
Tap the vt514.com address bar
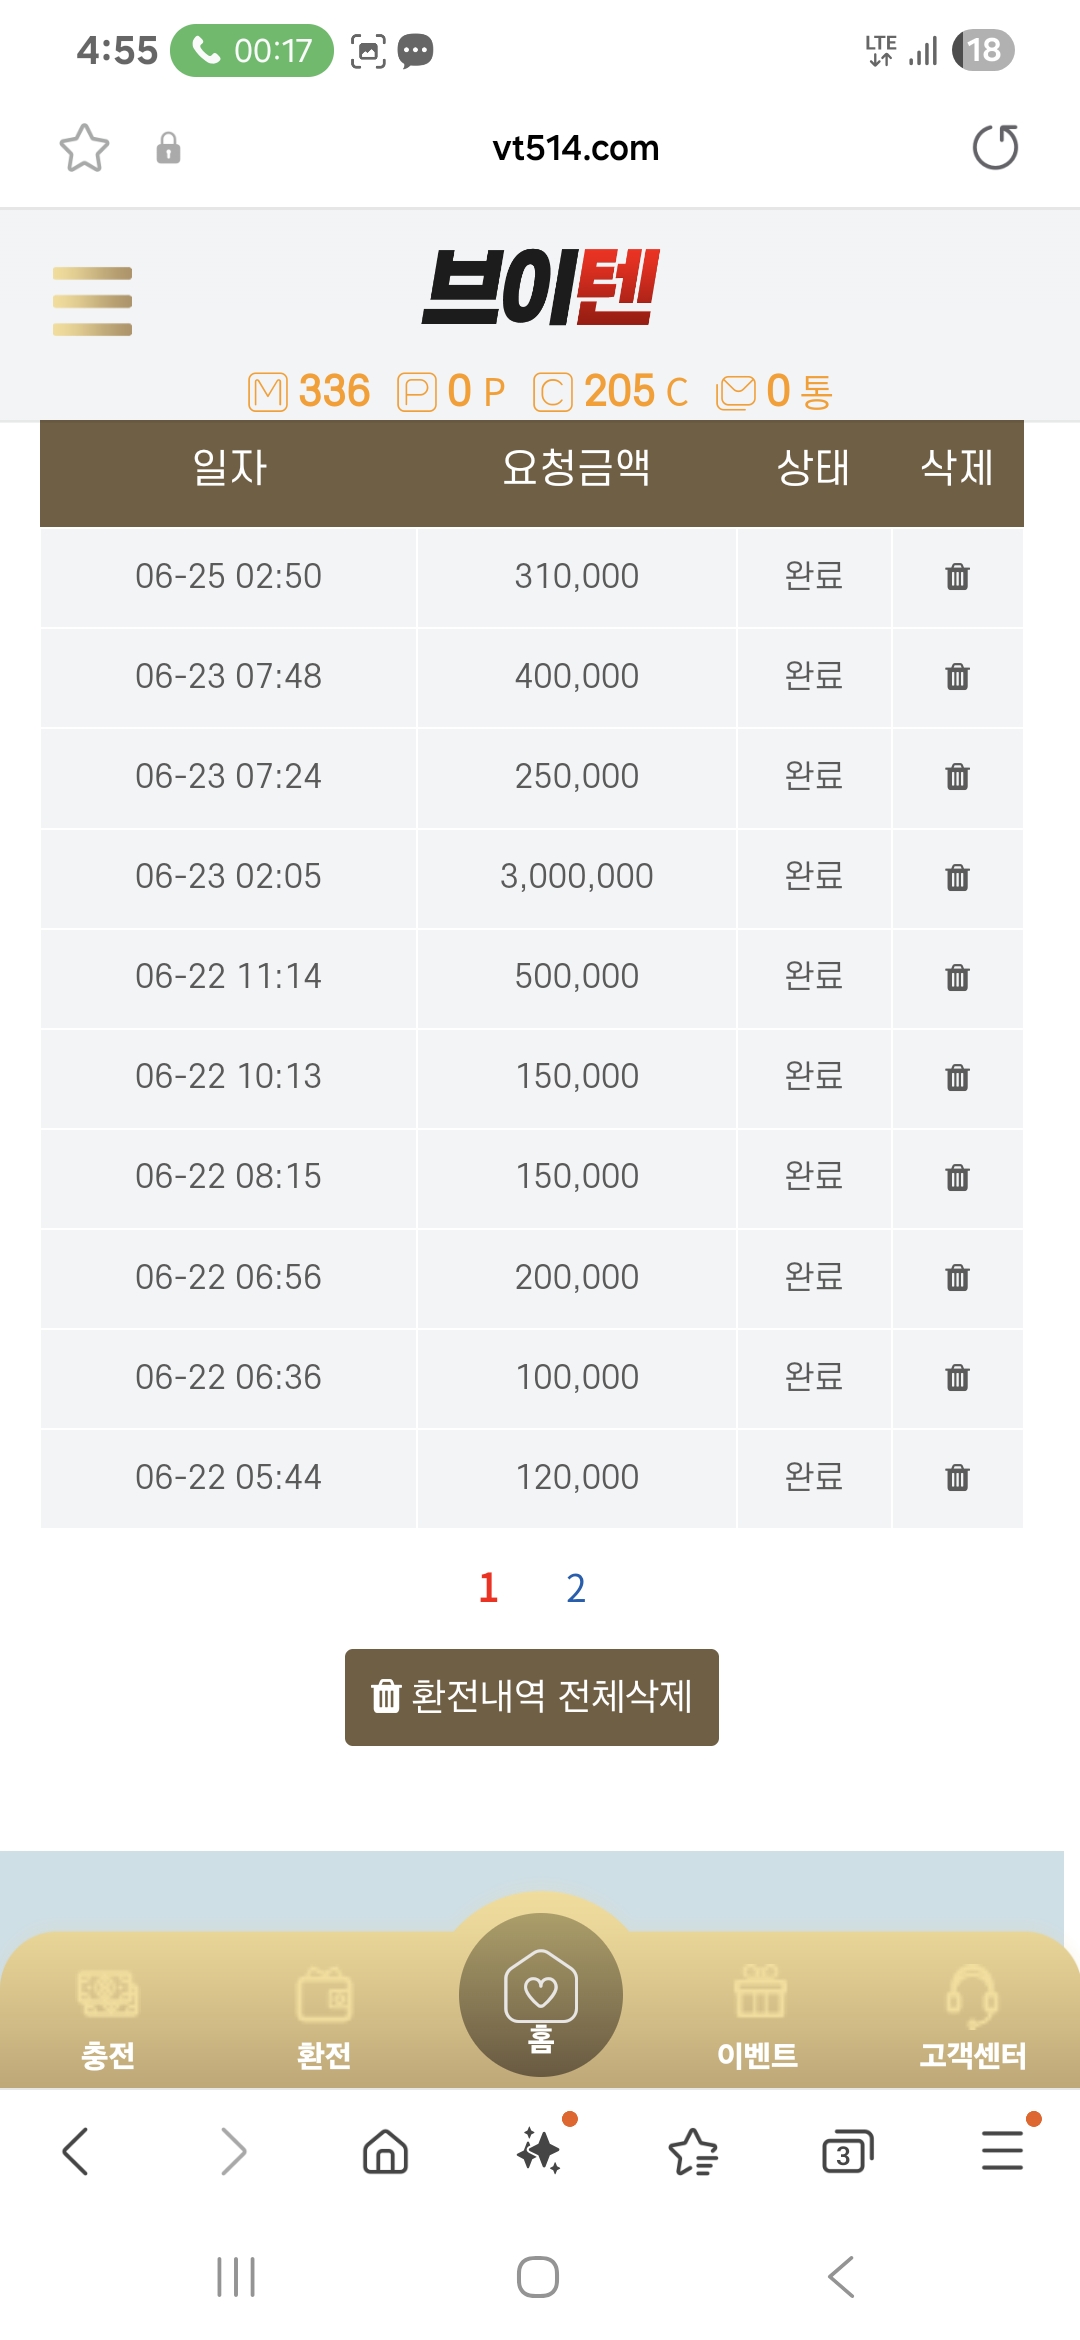575,148
